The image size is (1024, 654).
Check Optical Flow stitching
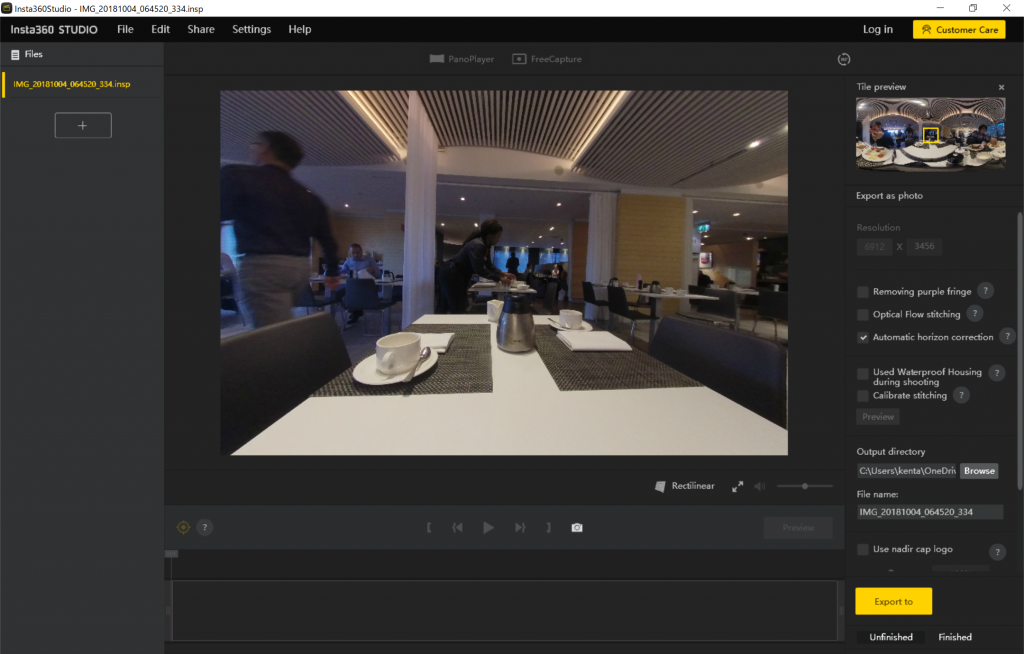coord(863,314)
